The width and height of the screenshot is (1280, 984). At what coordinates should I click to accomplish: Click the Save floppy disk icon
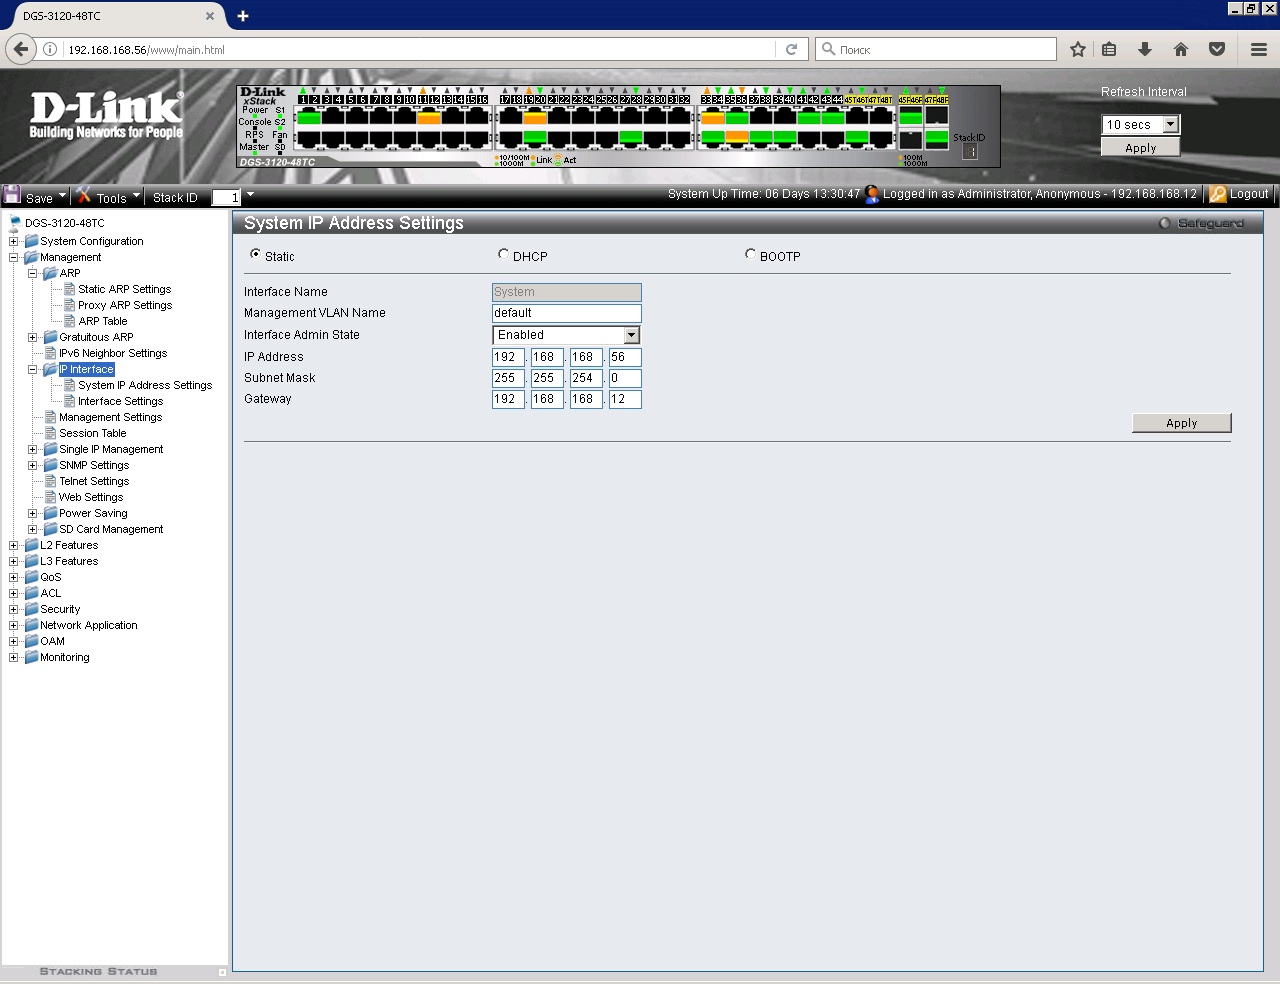click(12, 195)
